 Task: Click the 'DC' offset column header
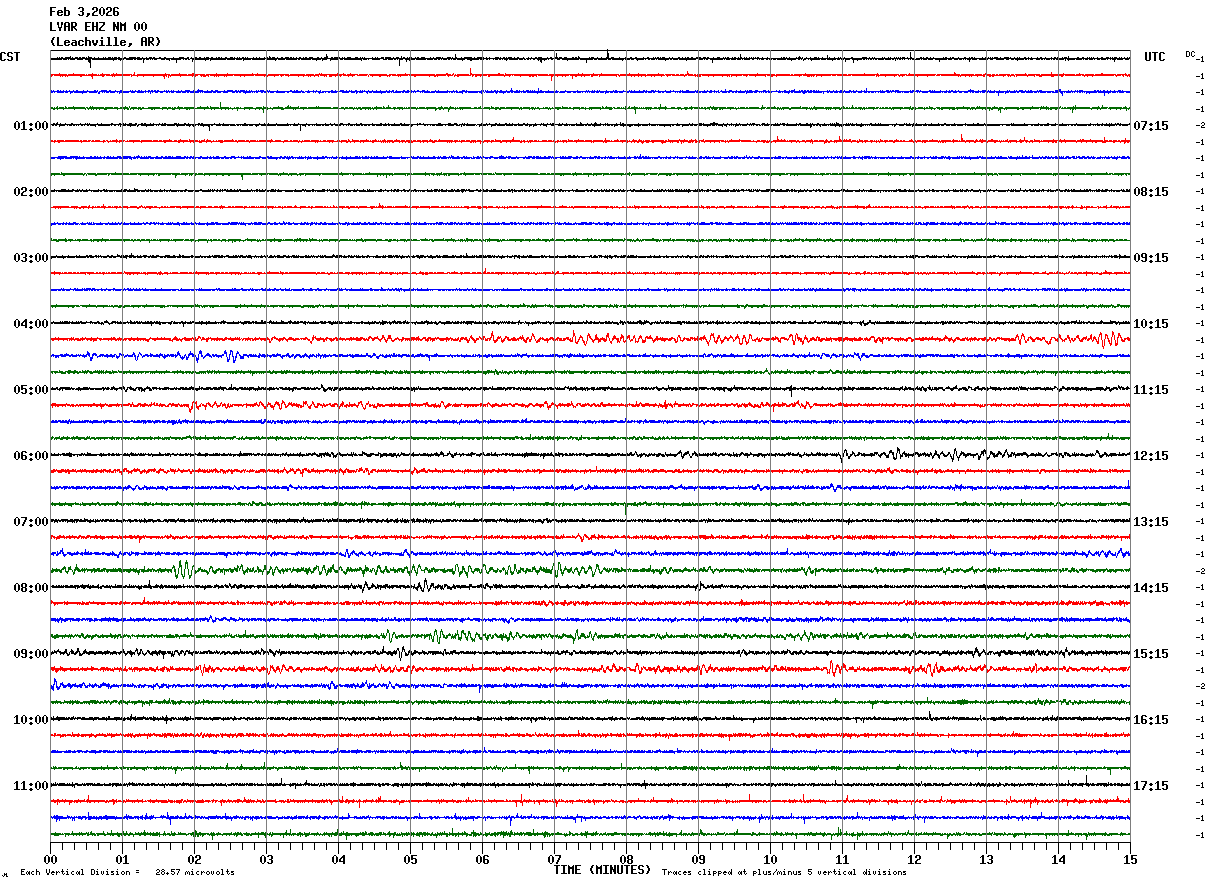click(x=1190, y=54)
